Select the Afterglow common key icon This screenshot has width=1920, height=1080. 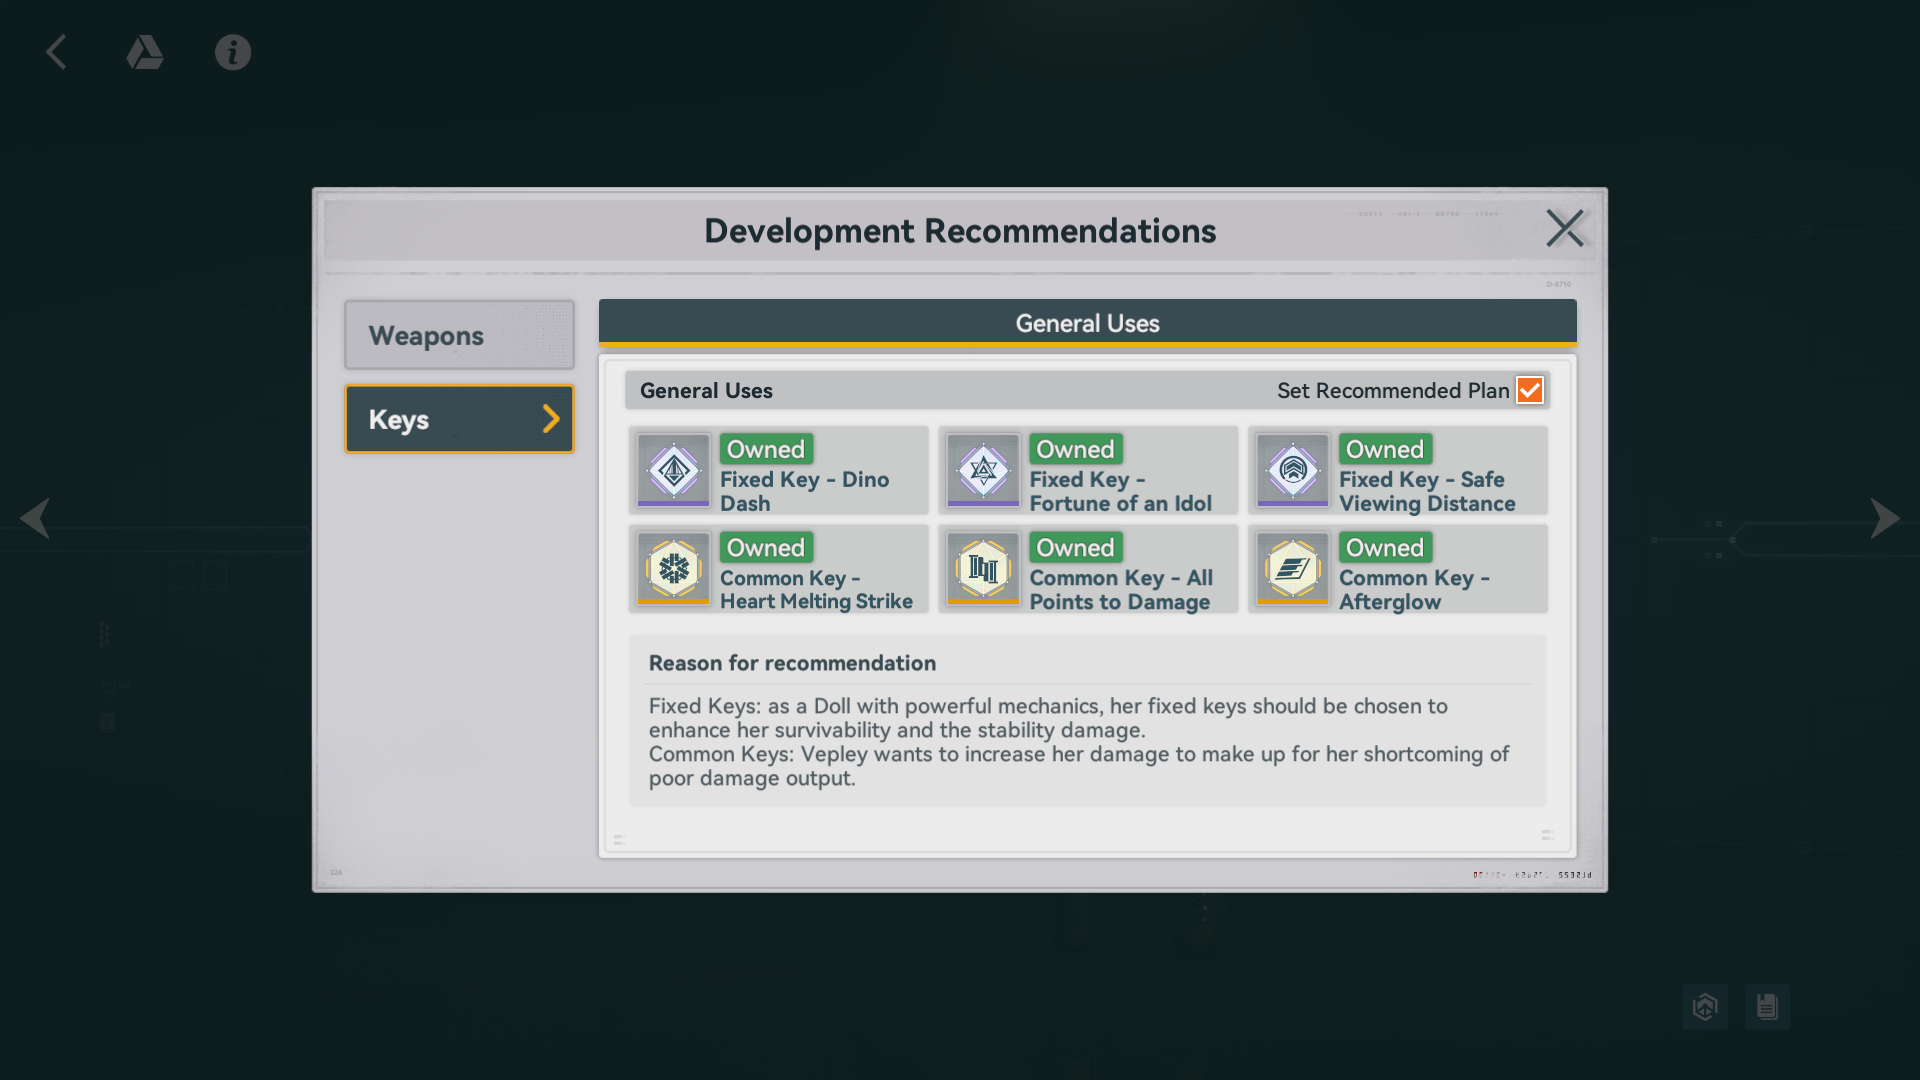(x=1293, y=568)
